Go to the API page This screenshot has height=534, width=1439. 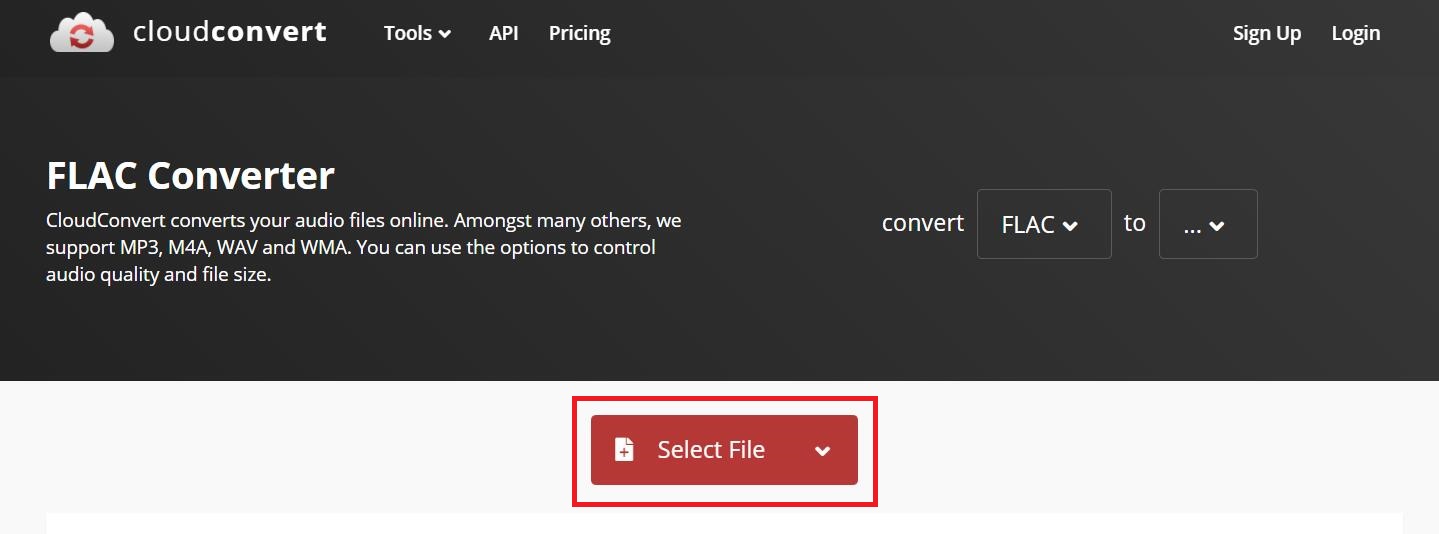pyautogui.click(x=503, y=33)
